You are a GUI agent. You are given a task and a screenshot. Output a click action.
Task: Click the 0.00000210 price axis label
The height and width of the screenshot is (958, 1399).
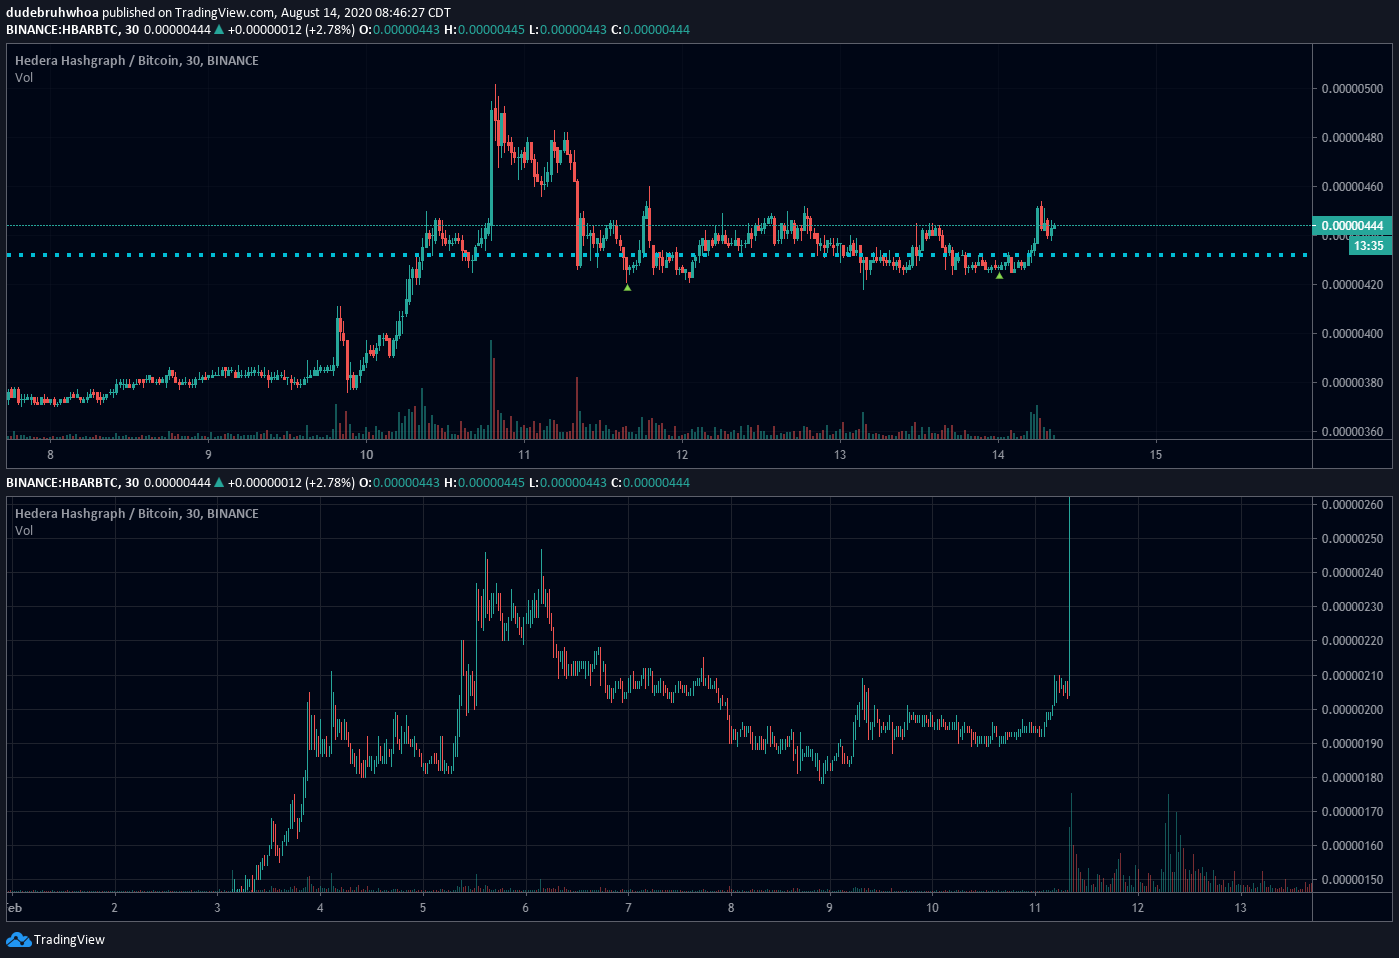tap(1352, 676)
